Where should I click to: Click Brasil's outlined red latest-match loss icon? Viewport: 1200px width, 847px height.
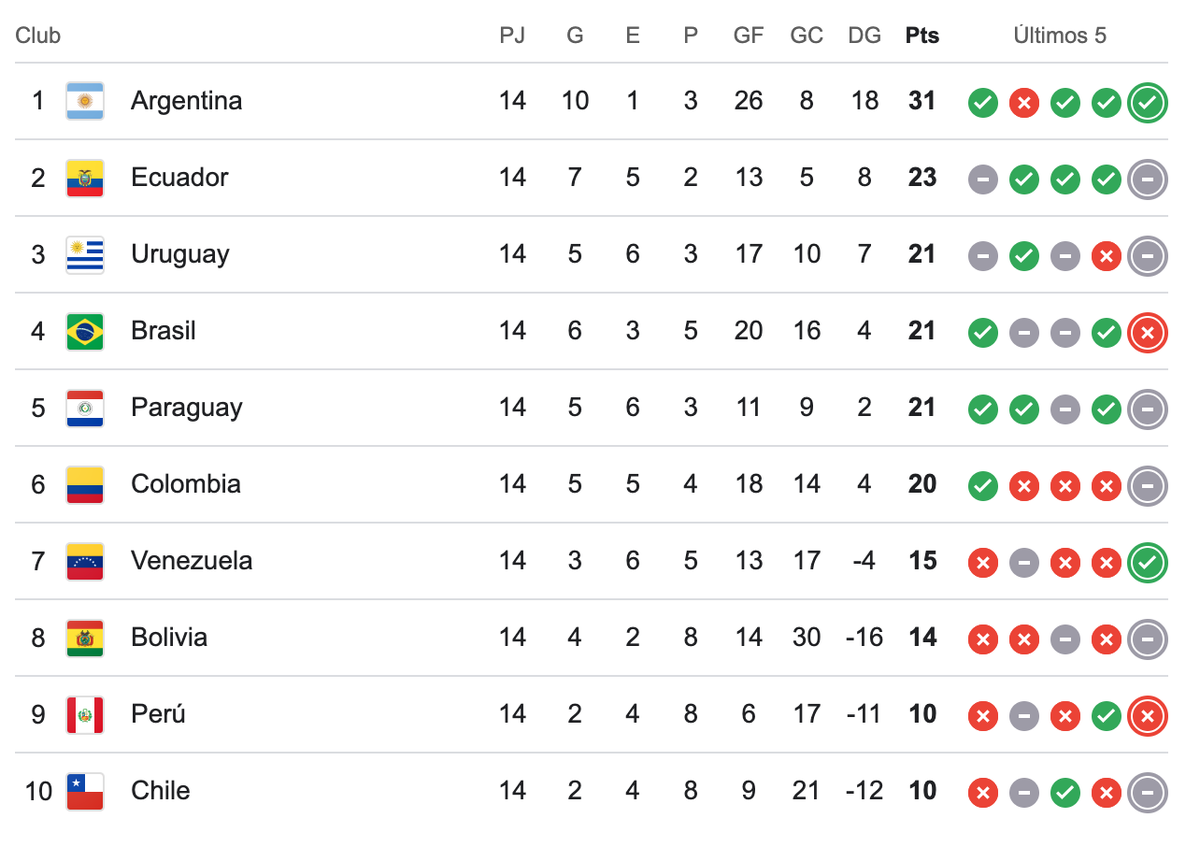1147,332
